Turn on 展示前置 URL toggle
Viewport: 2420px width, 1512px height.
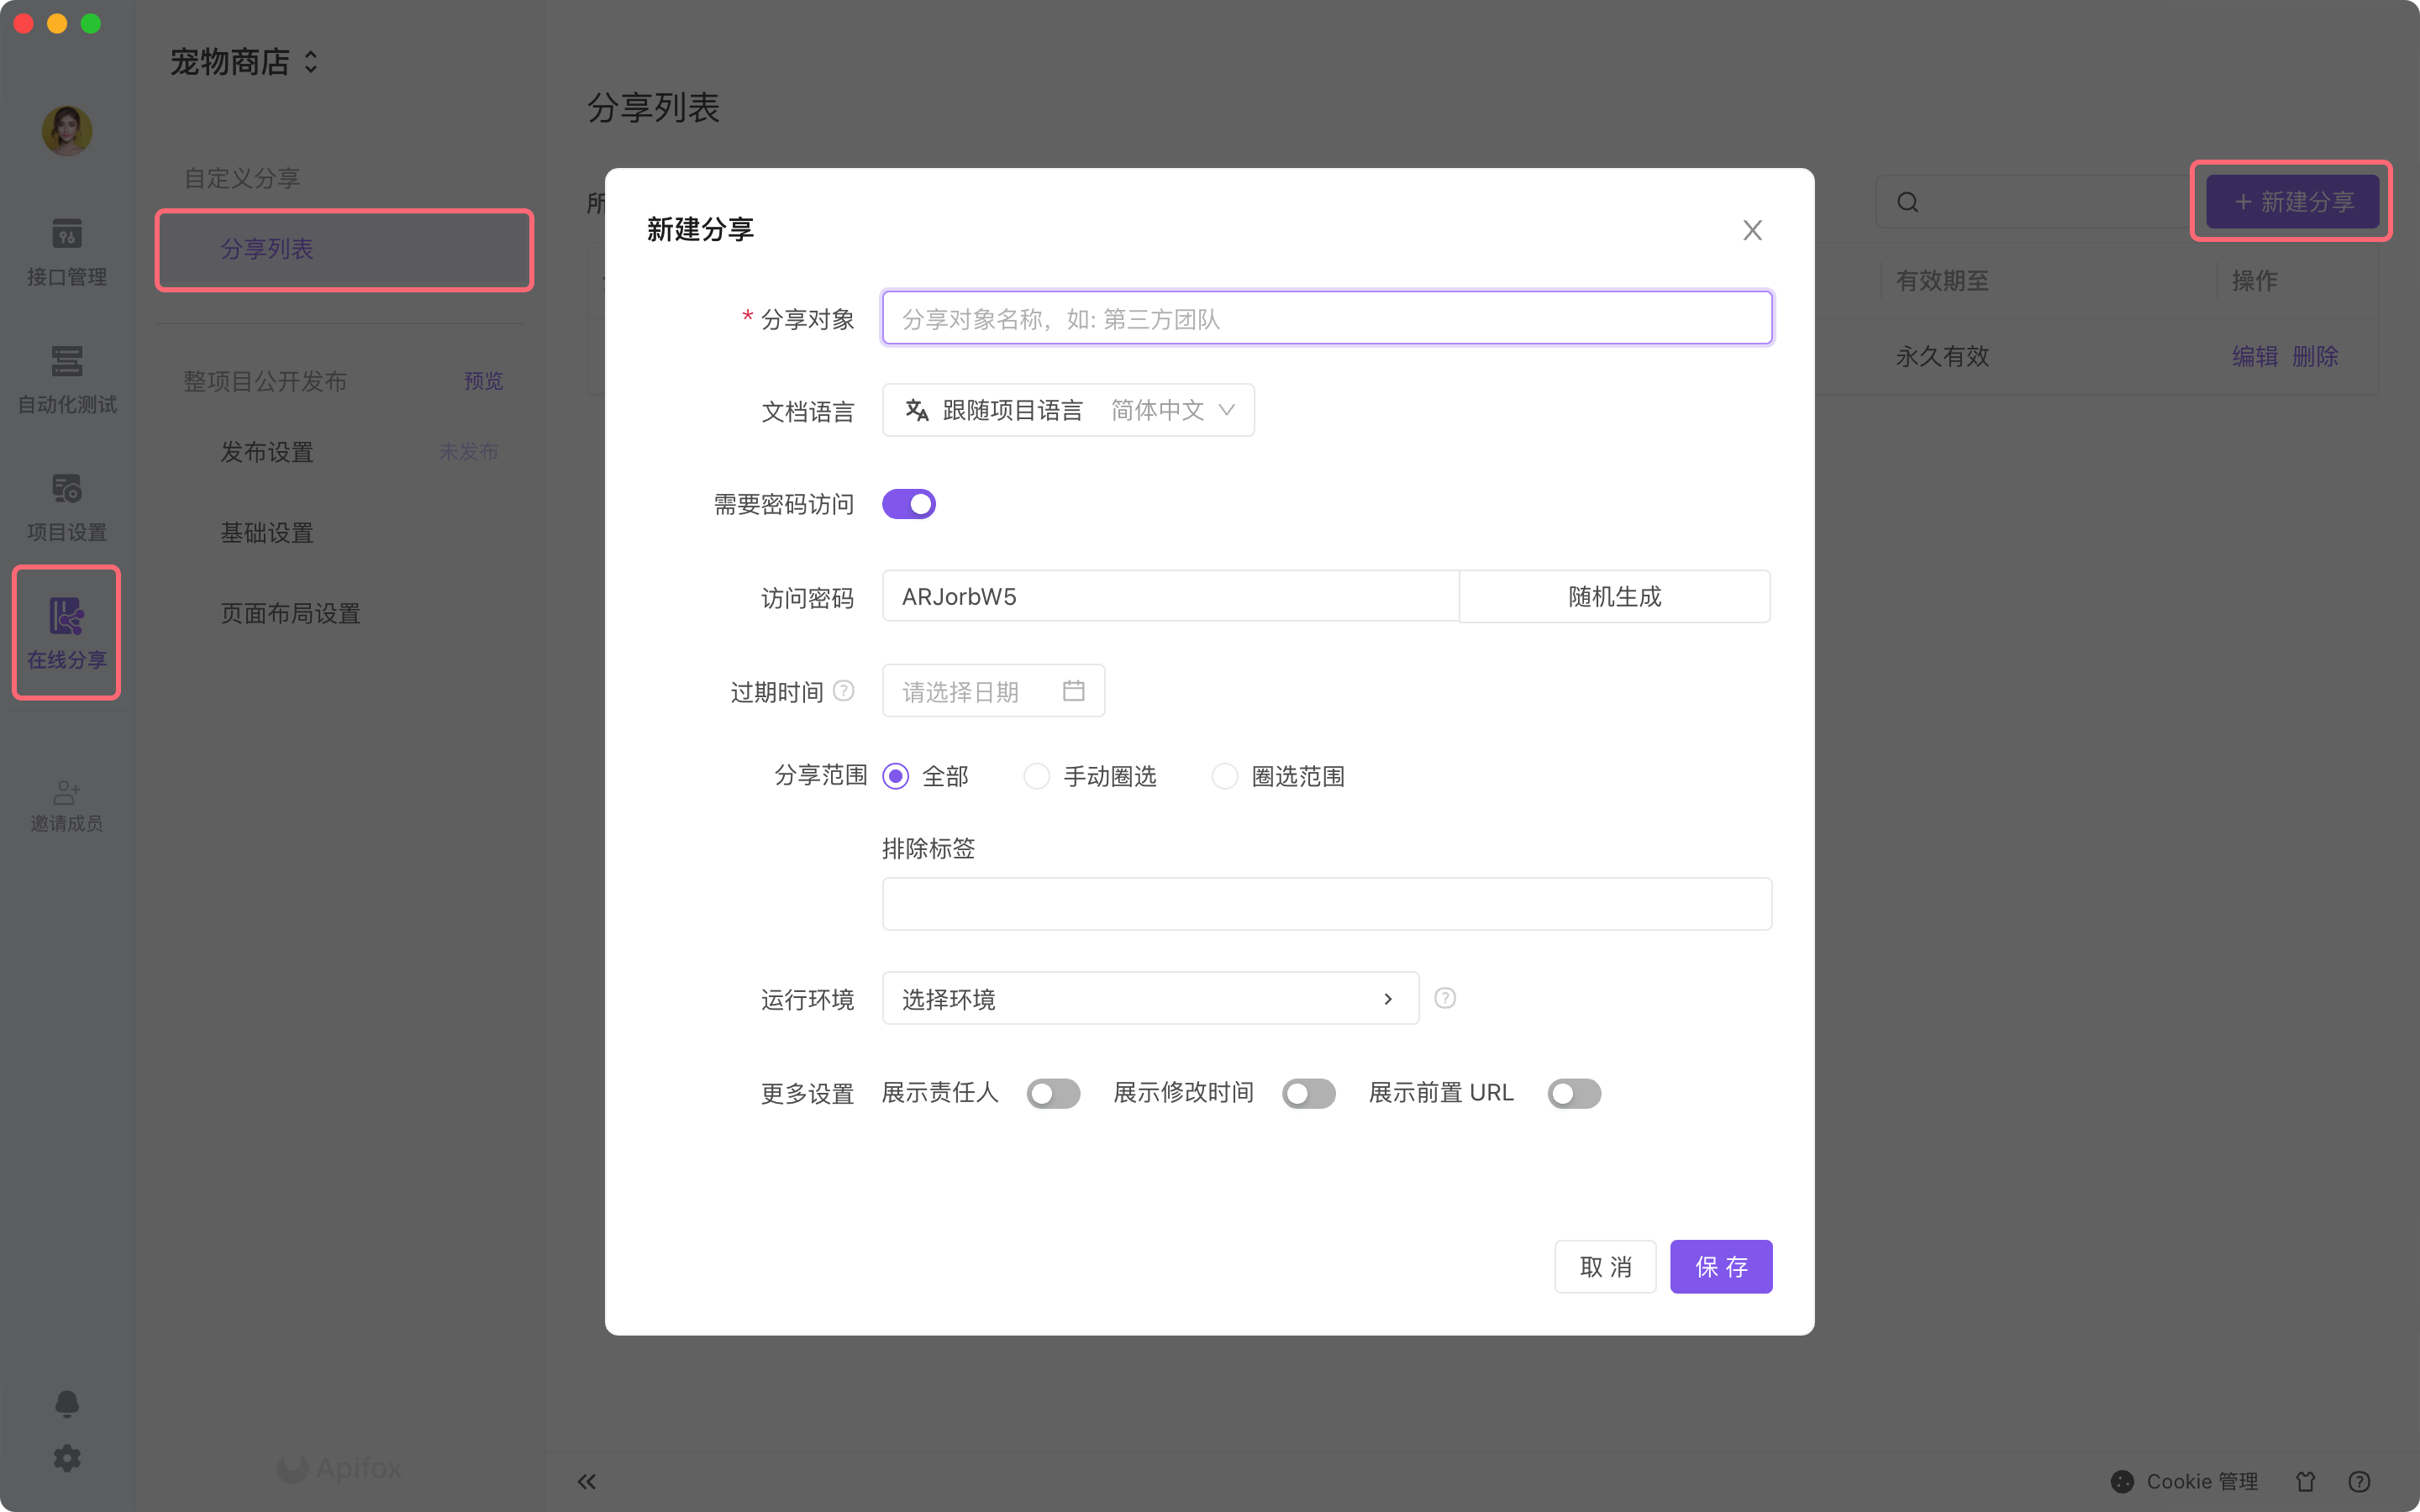click(x=1574, y=1093)
